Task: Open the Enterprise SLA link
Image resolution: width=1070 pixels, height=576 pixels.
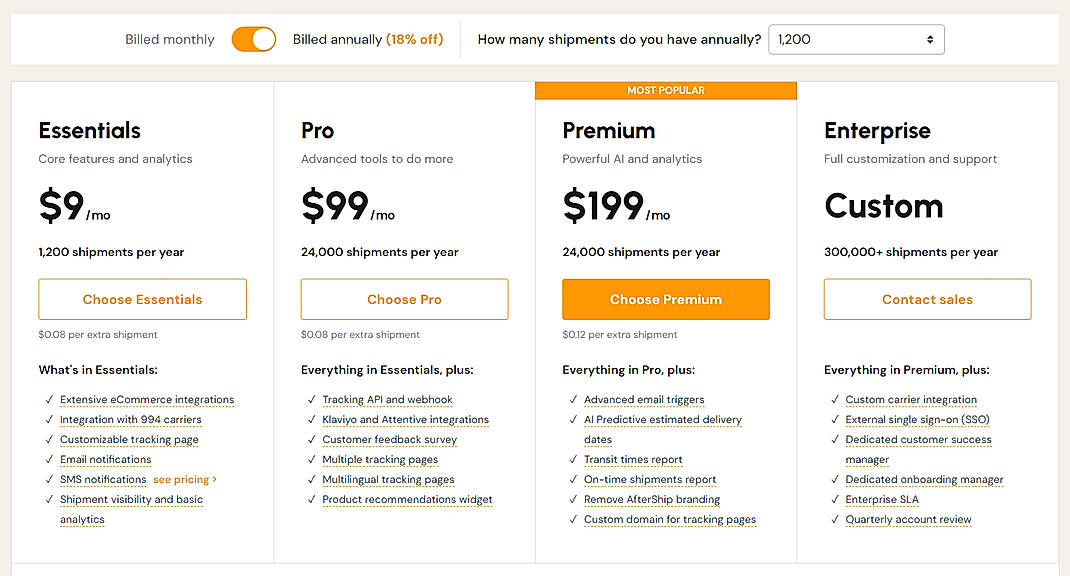Action: coord(882,499)
